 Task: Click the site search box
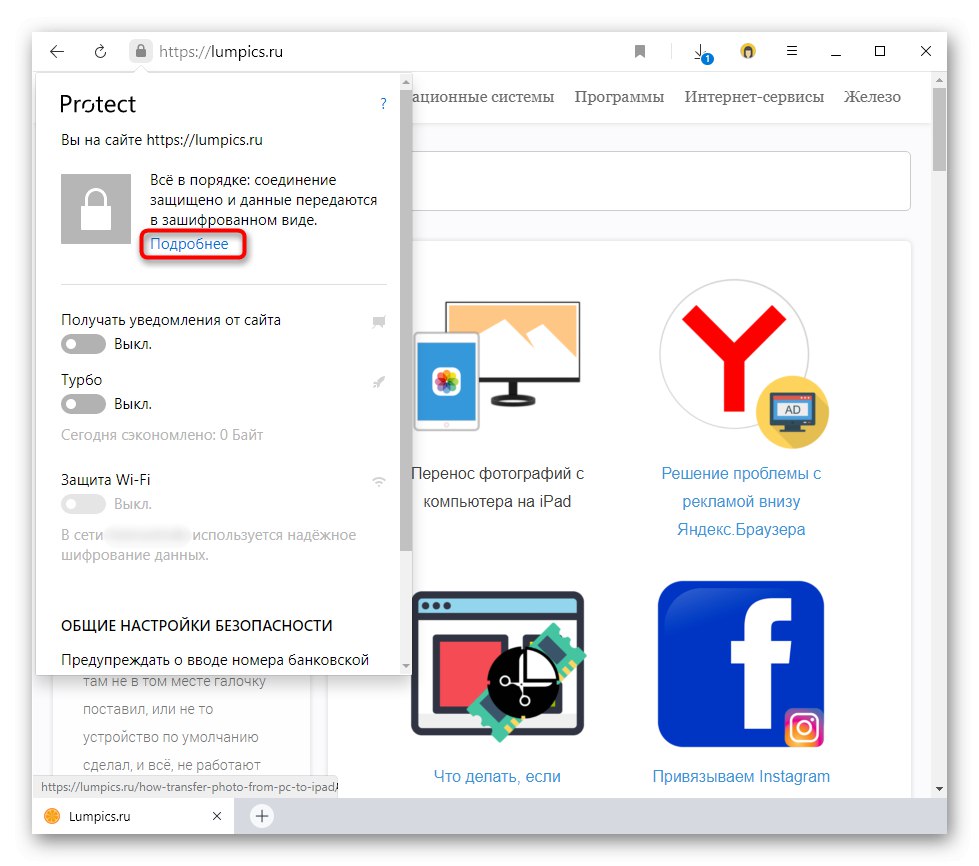[x=661, y=181]
